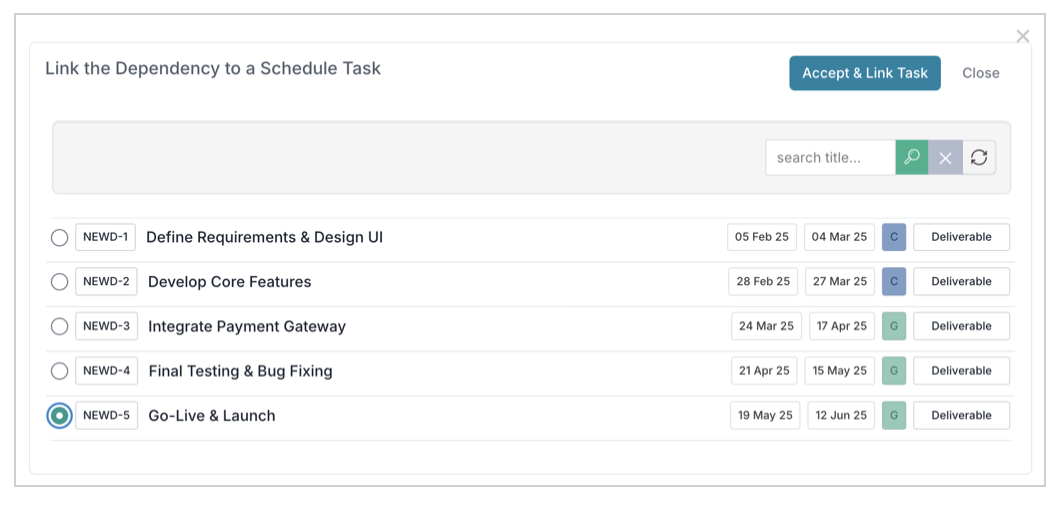Click the NEWD-3 ID tag
This screenshot has height=506, width=1064.
tap(106, 326)
